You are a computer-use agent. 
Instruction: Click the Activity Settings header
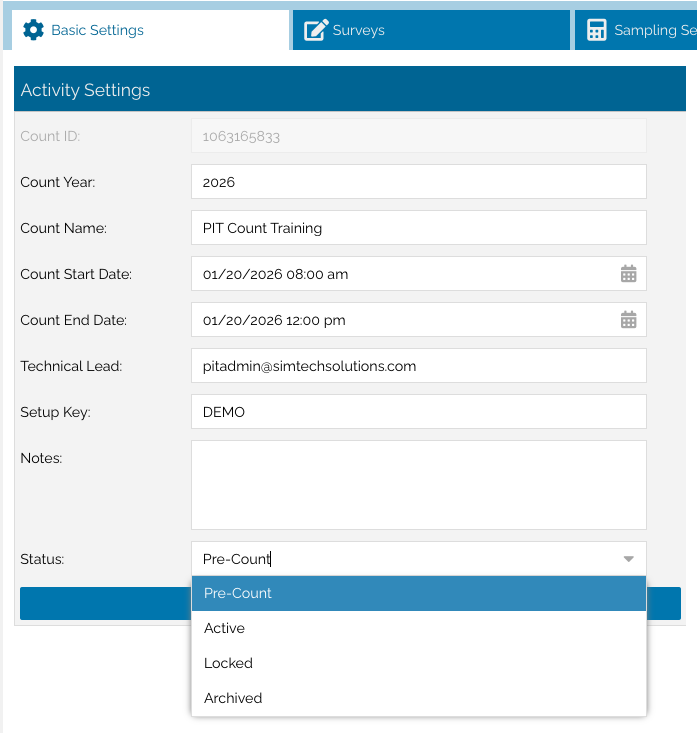tap(350, 89)
